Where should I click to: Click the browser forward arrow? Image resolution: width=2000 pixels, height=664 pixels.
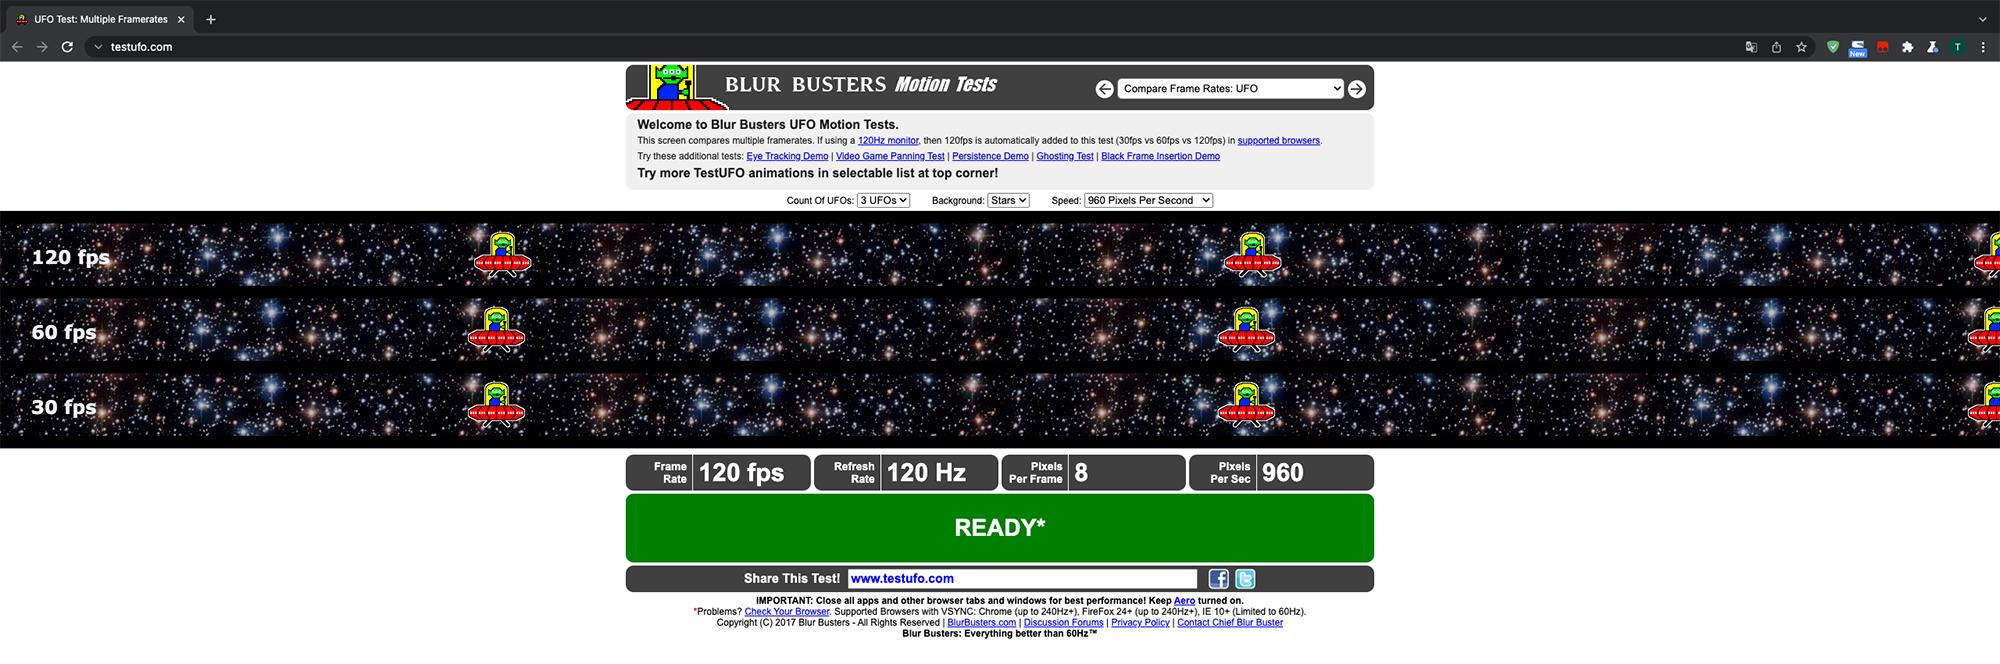(42, 47)
